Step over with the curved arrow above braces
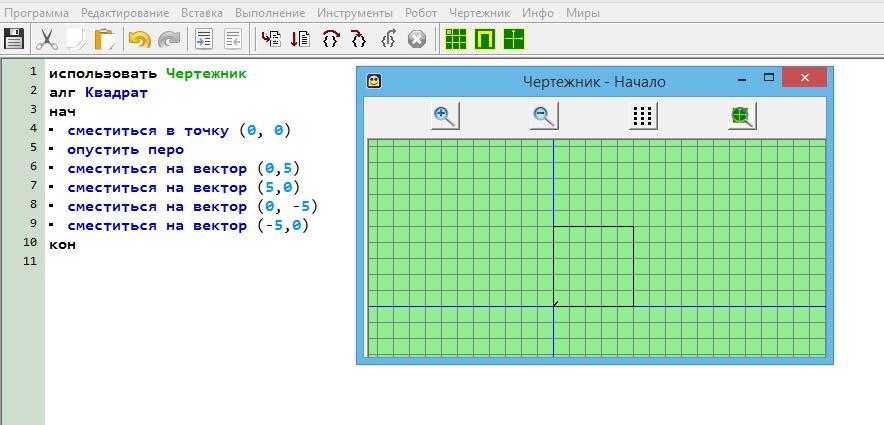This screenshot has width=884, height=425. tap(330, 38)
